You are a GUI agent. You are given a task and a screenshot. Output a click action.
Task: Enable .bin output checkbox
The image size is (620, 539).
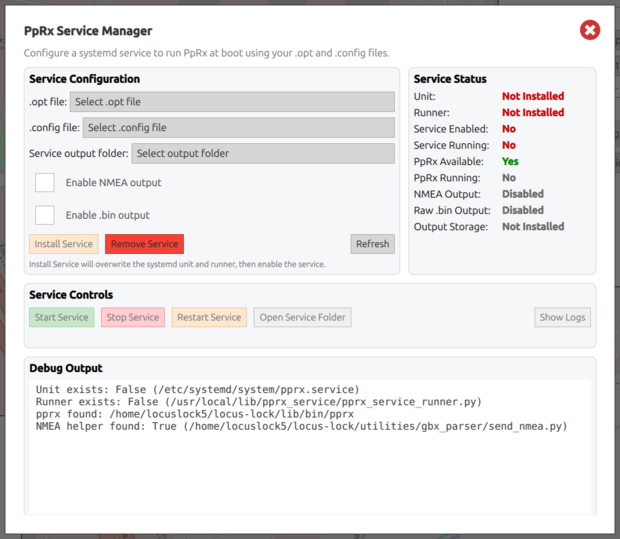point(45,215)
